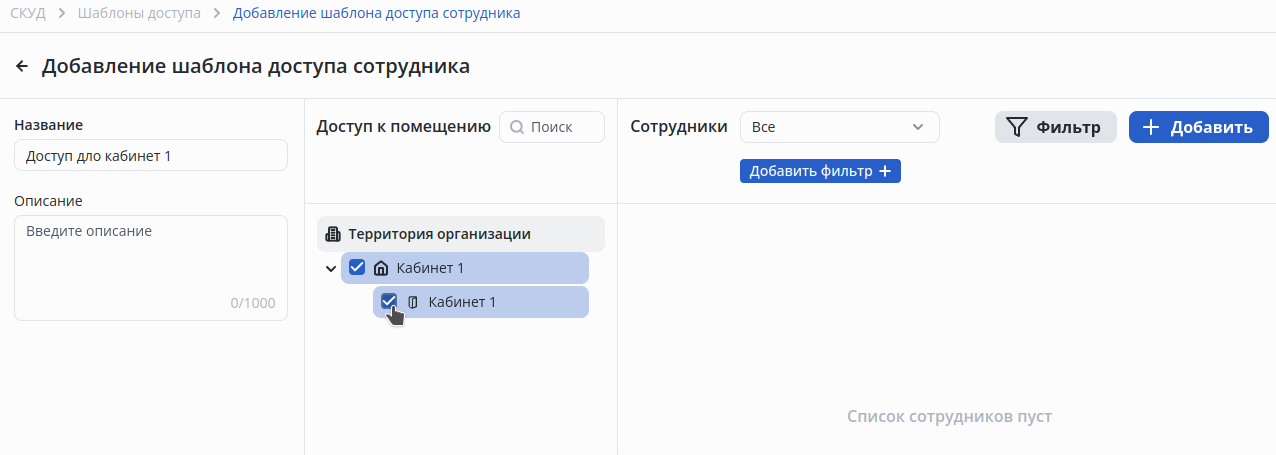Click the magnifier icon in Поиск field

tap(517, 127)
